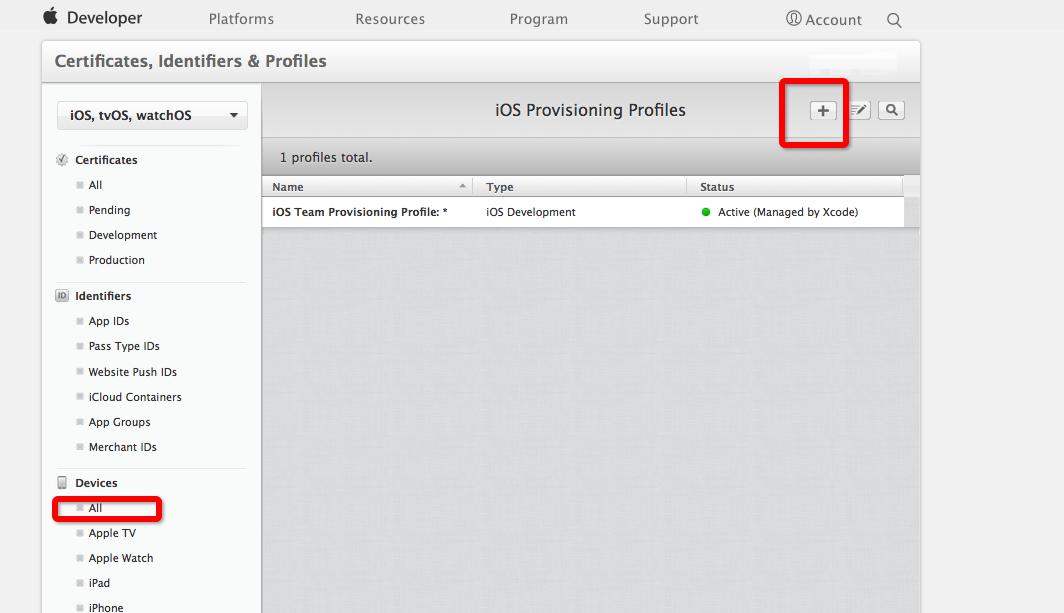Select All under Devices

click(x=95, y=508)
